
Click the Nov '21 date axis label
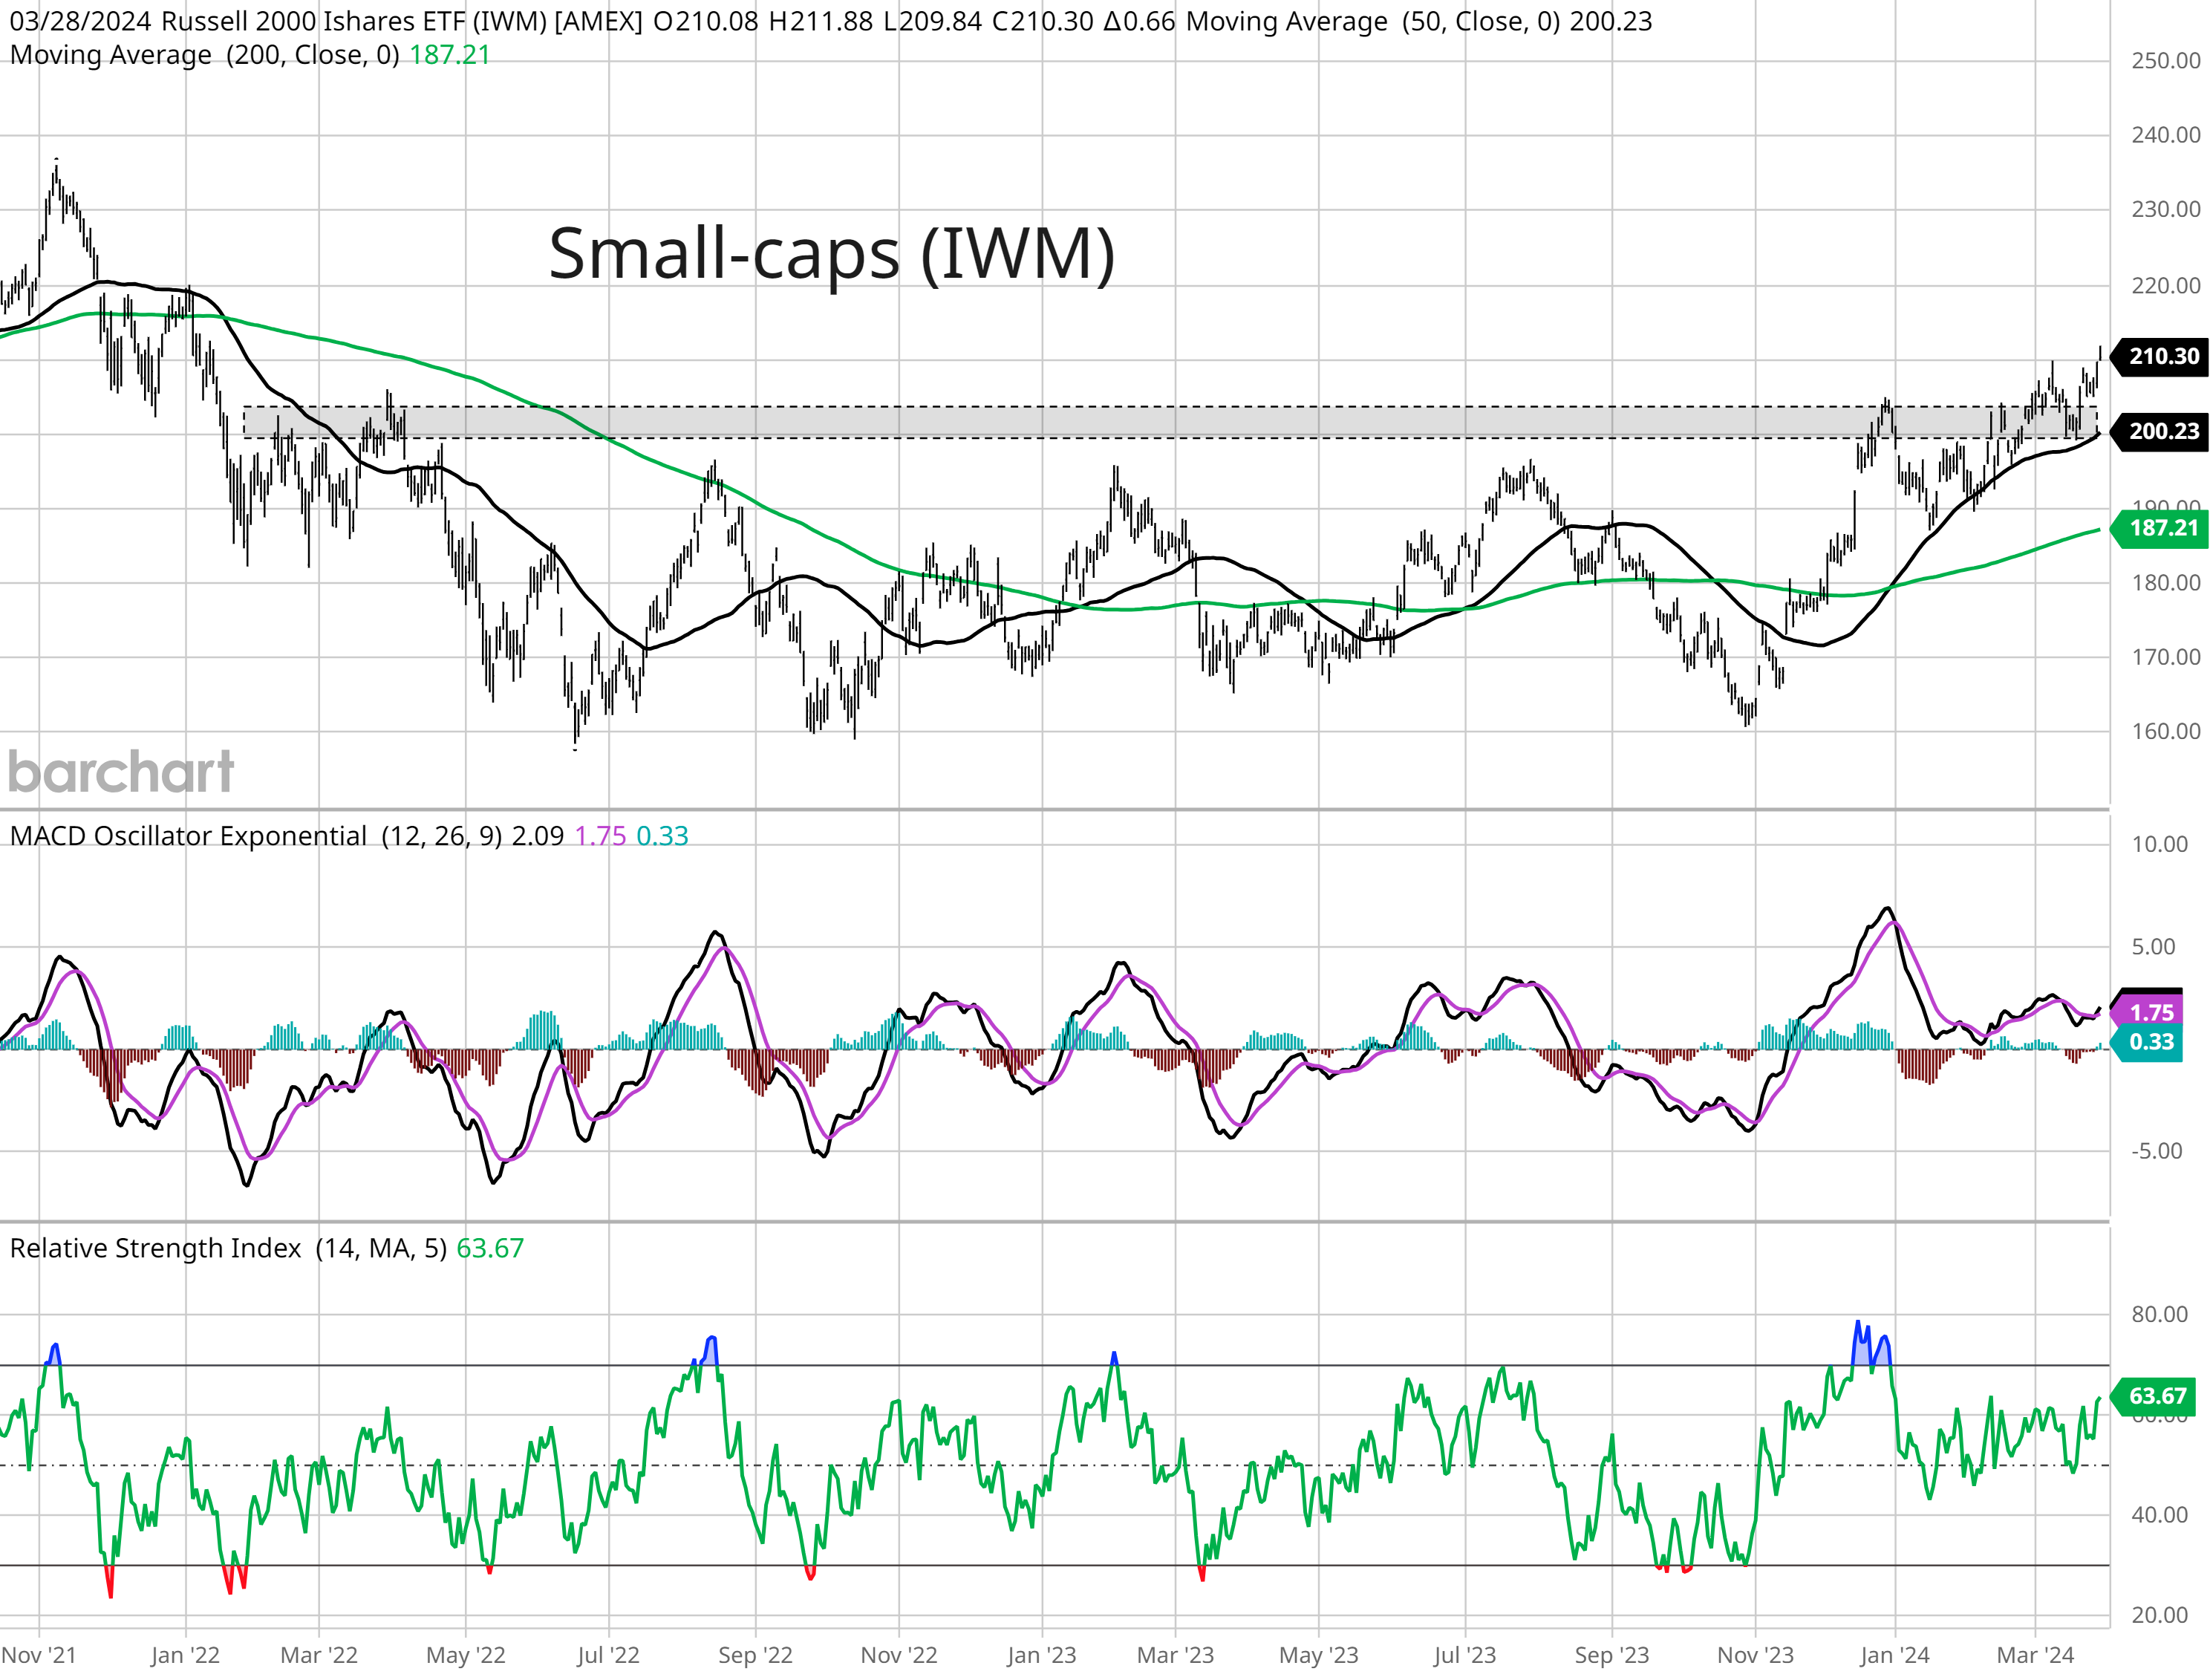pos(39,1656)
